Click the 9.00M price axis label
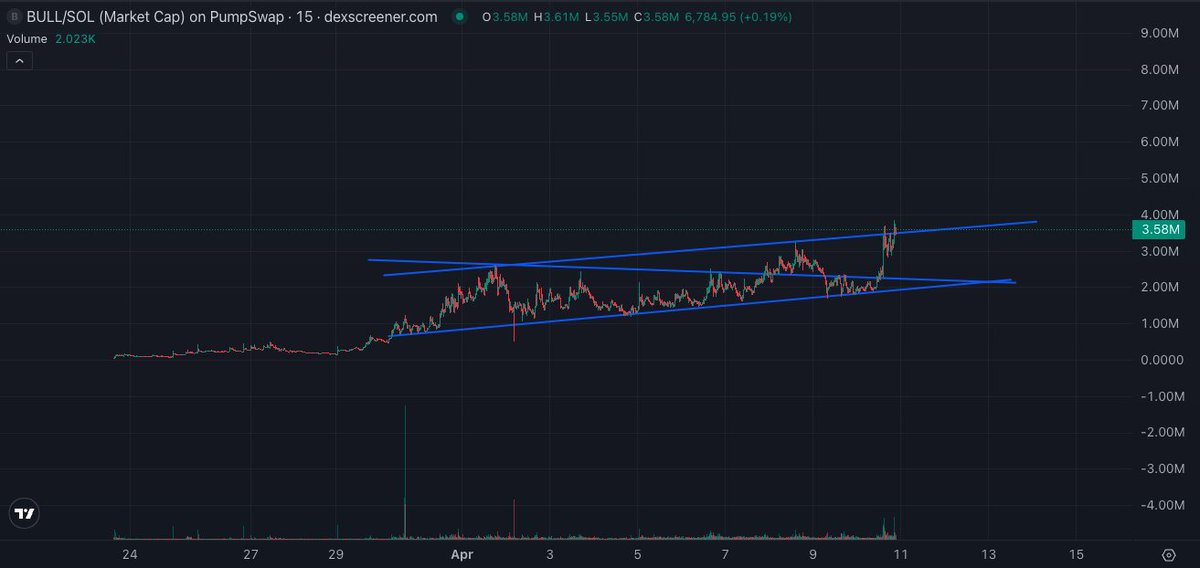The image size is (1200, 568). [x=1161, y=34]
